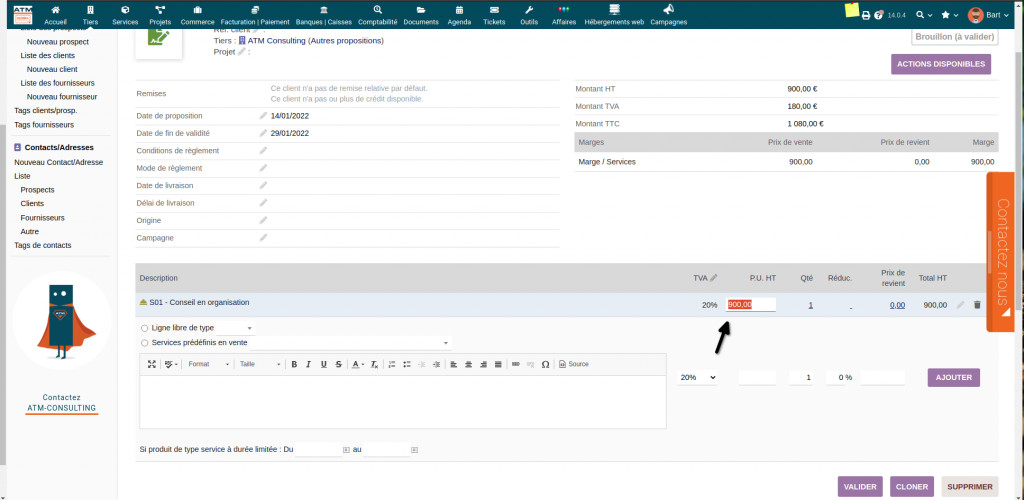The image size is (1024, 500).
Task: Insert special character omega icon
Action: pos(545,364)
